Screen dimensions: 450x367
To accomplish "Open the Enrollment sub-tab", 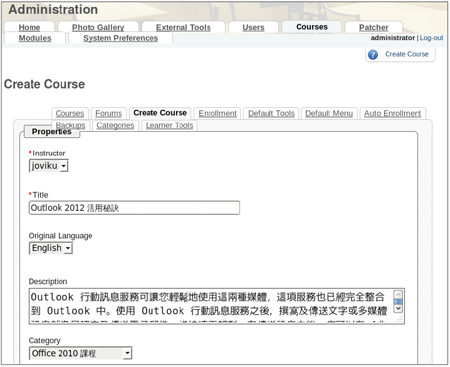I will point(218,113).
